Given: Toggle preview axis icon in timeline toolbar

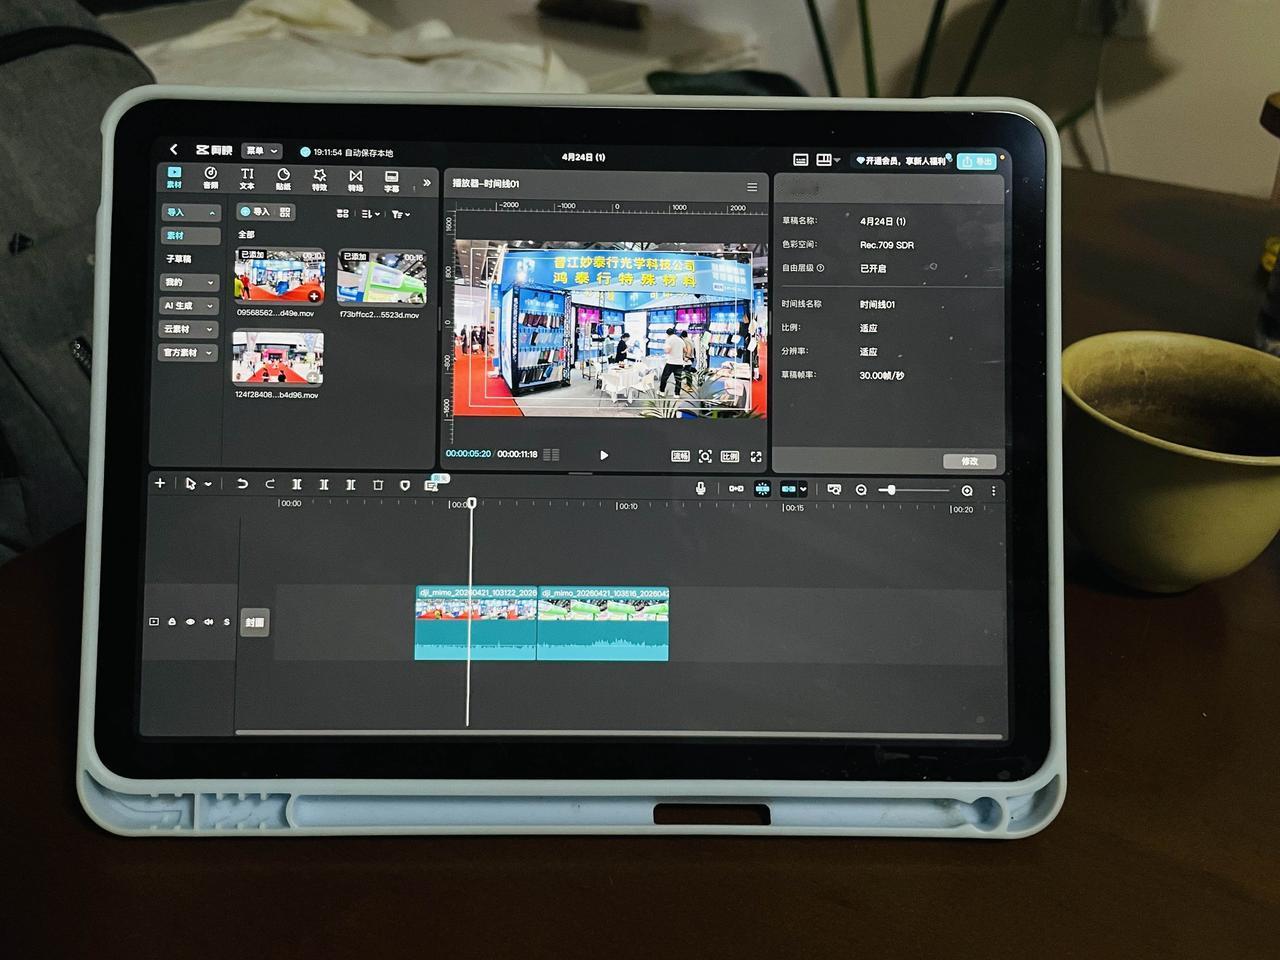Looking at the screenshot, I should 834,490.
